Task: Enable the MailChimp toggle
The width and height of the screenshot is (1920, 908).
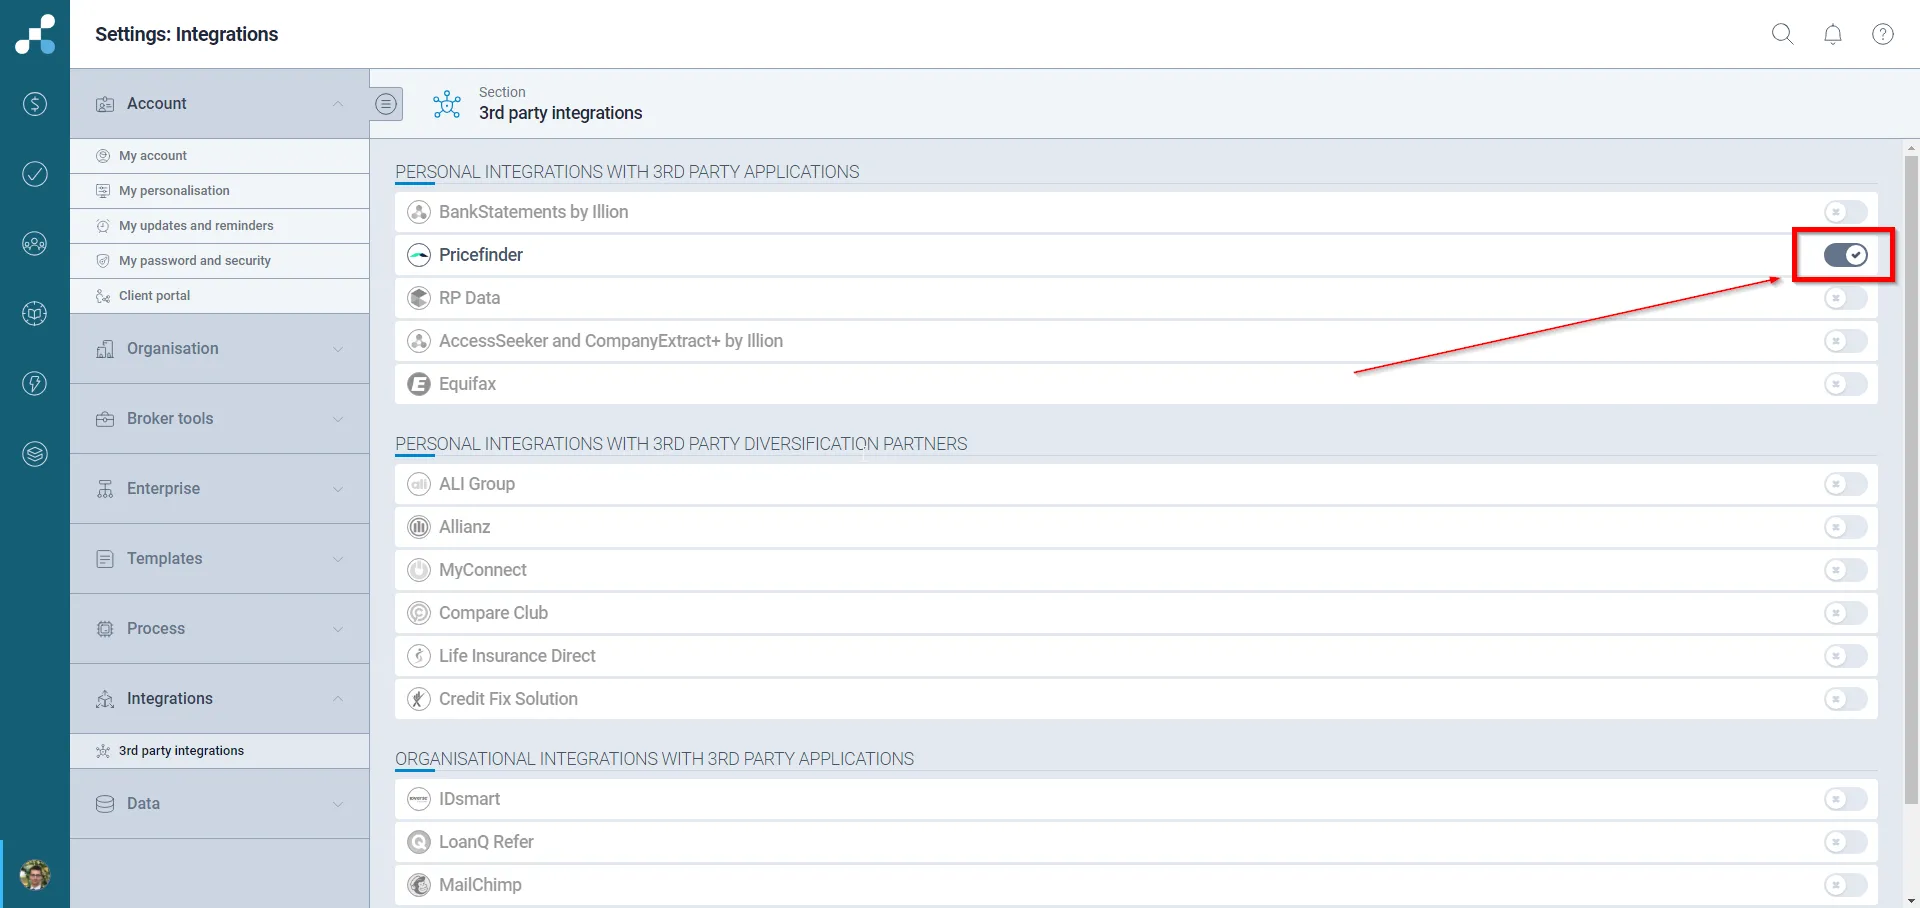Action: point(1845,885)
